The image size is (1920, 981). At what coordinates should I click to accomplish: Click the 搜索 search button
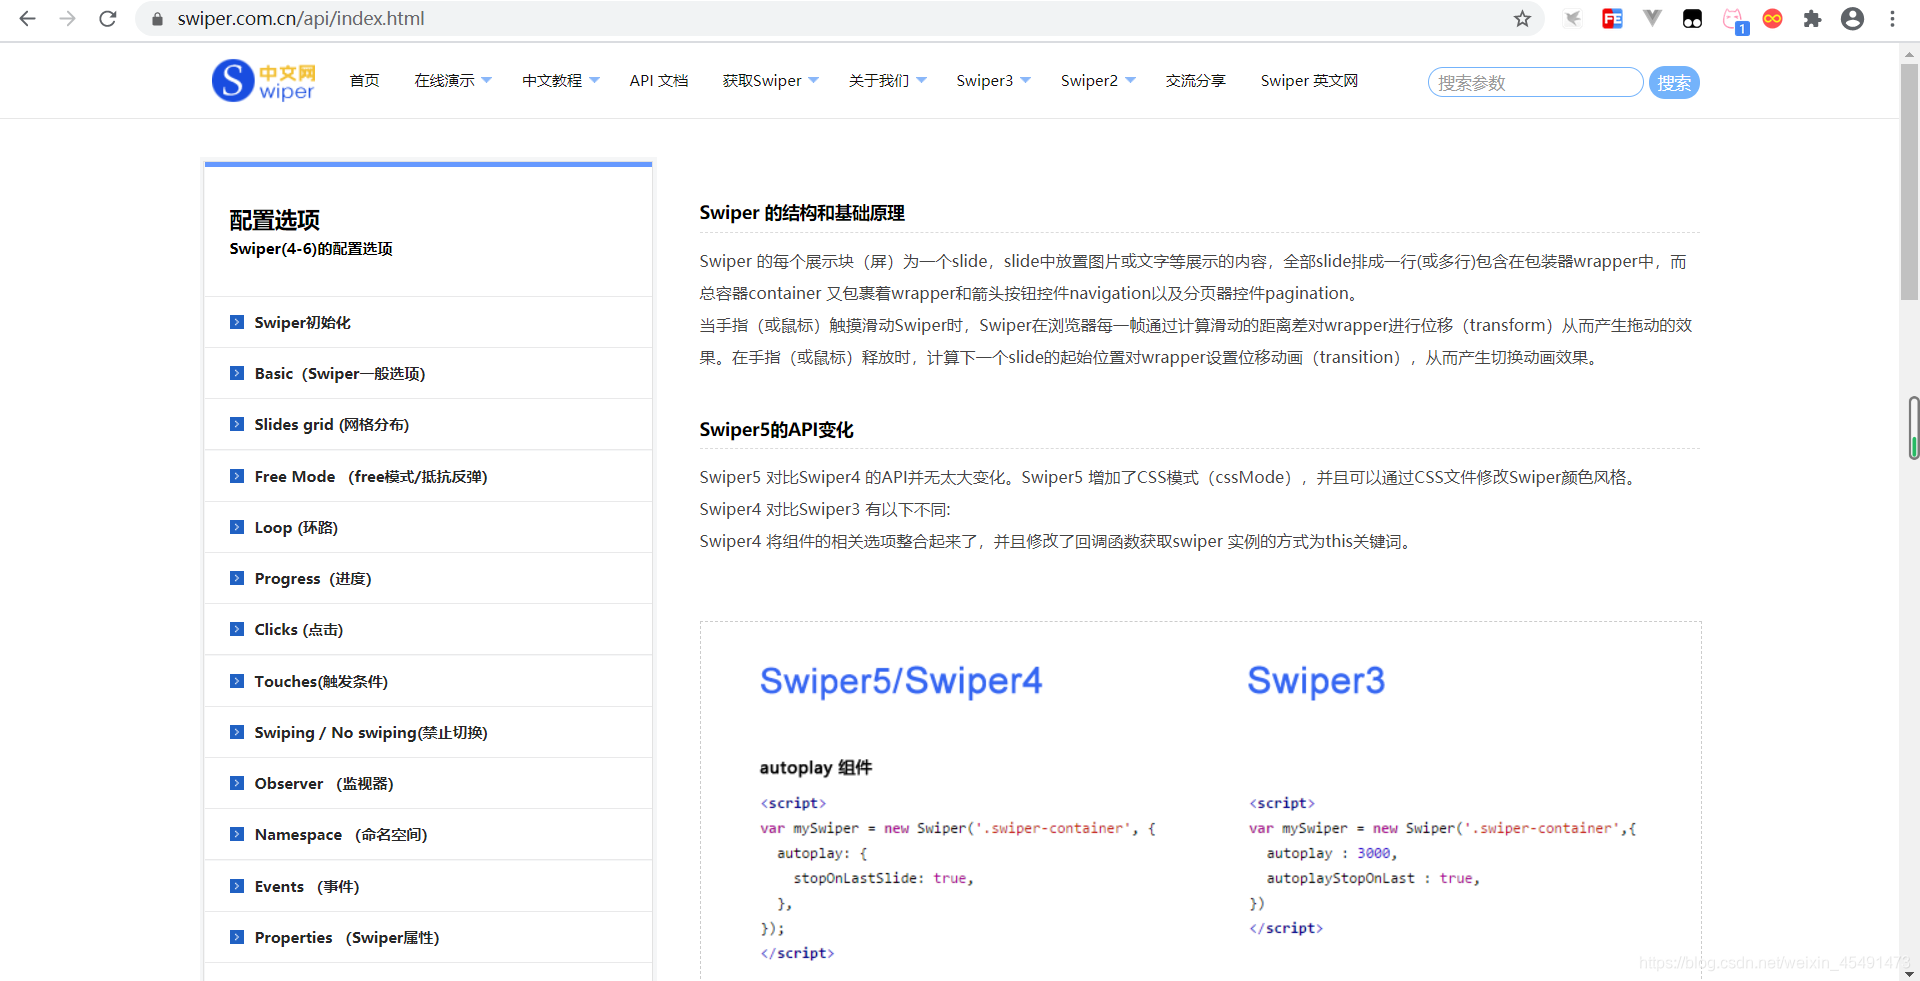pyautogui.click(x=1674, y=83)
